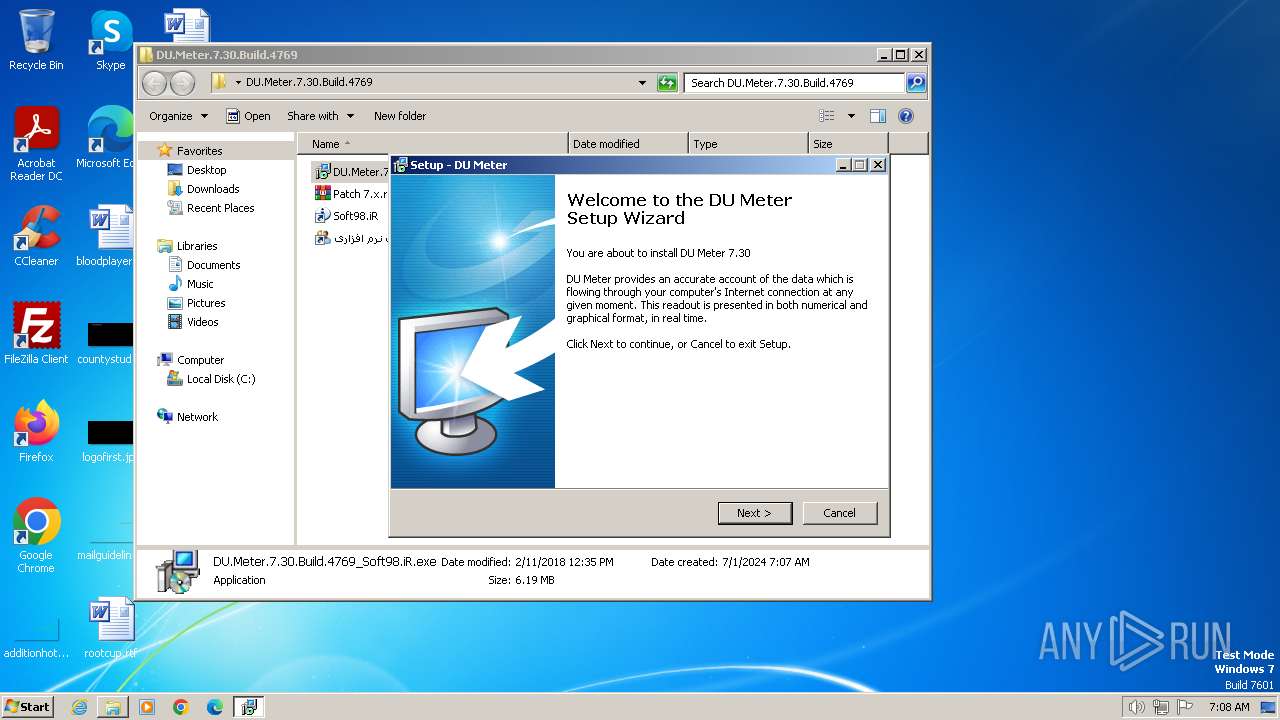This screenshot has width=1280, height=720.
Task: Toggle the preview pane button
Action: (x=878, y=116)
